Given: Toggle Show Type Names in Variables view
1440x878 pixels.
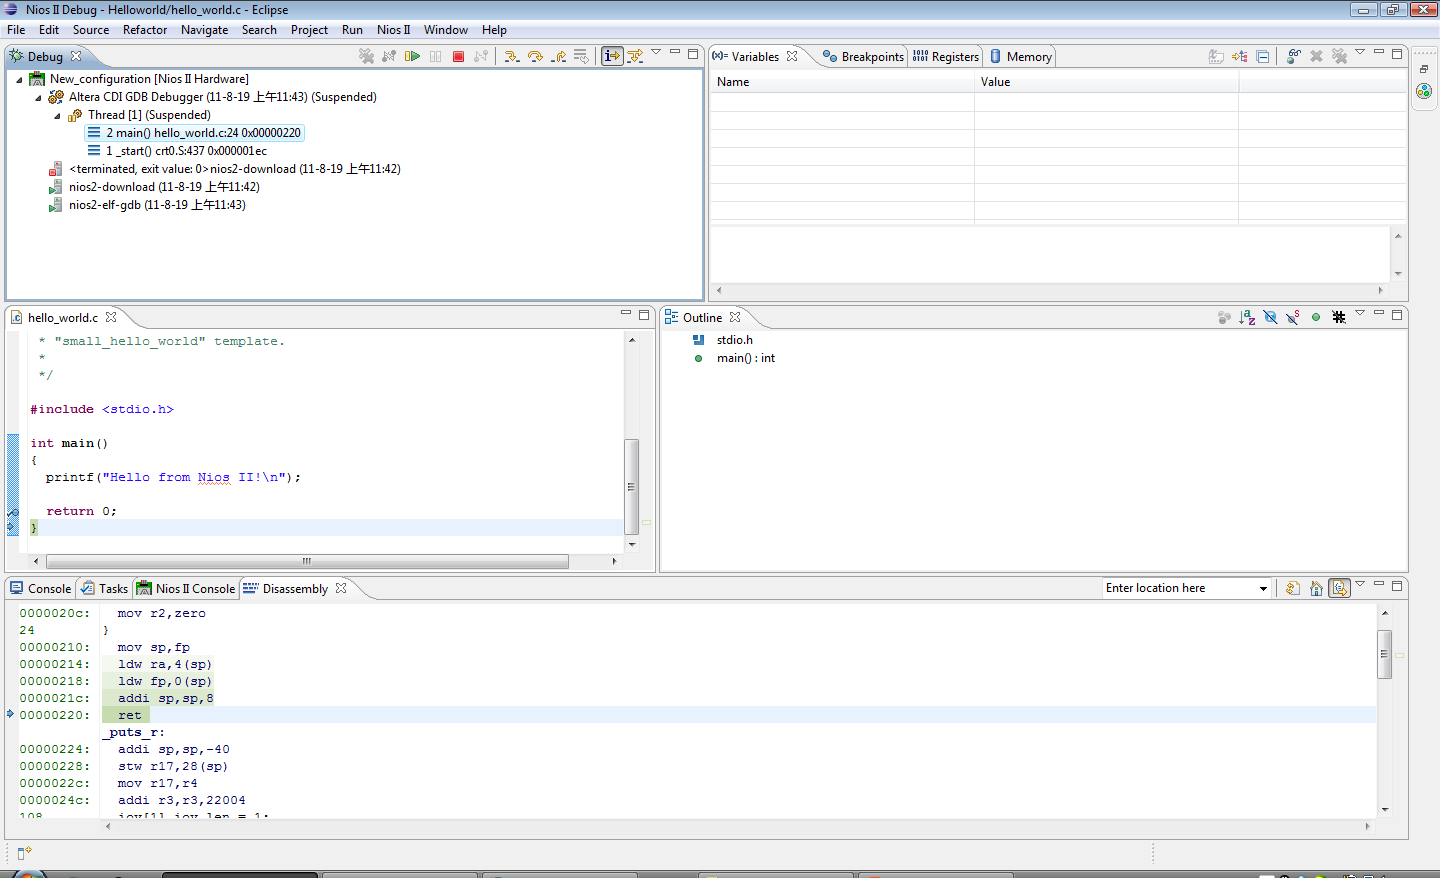Looking at the screenshot, I should (x=1216, y=56).
